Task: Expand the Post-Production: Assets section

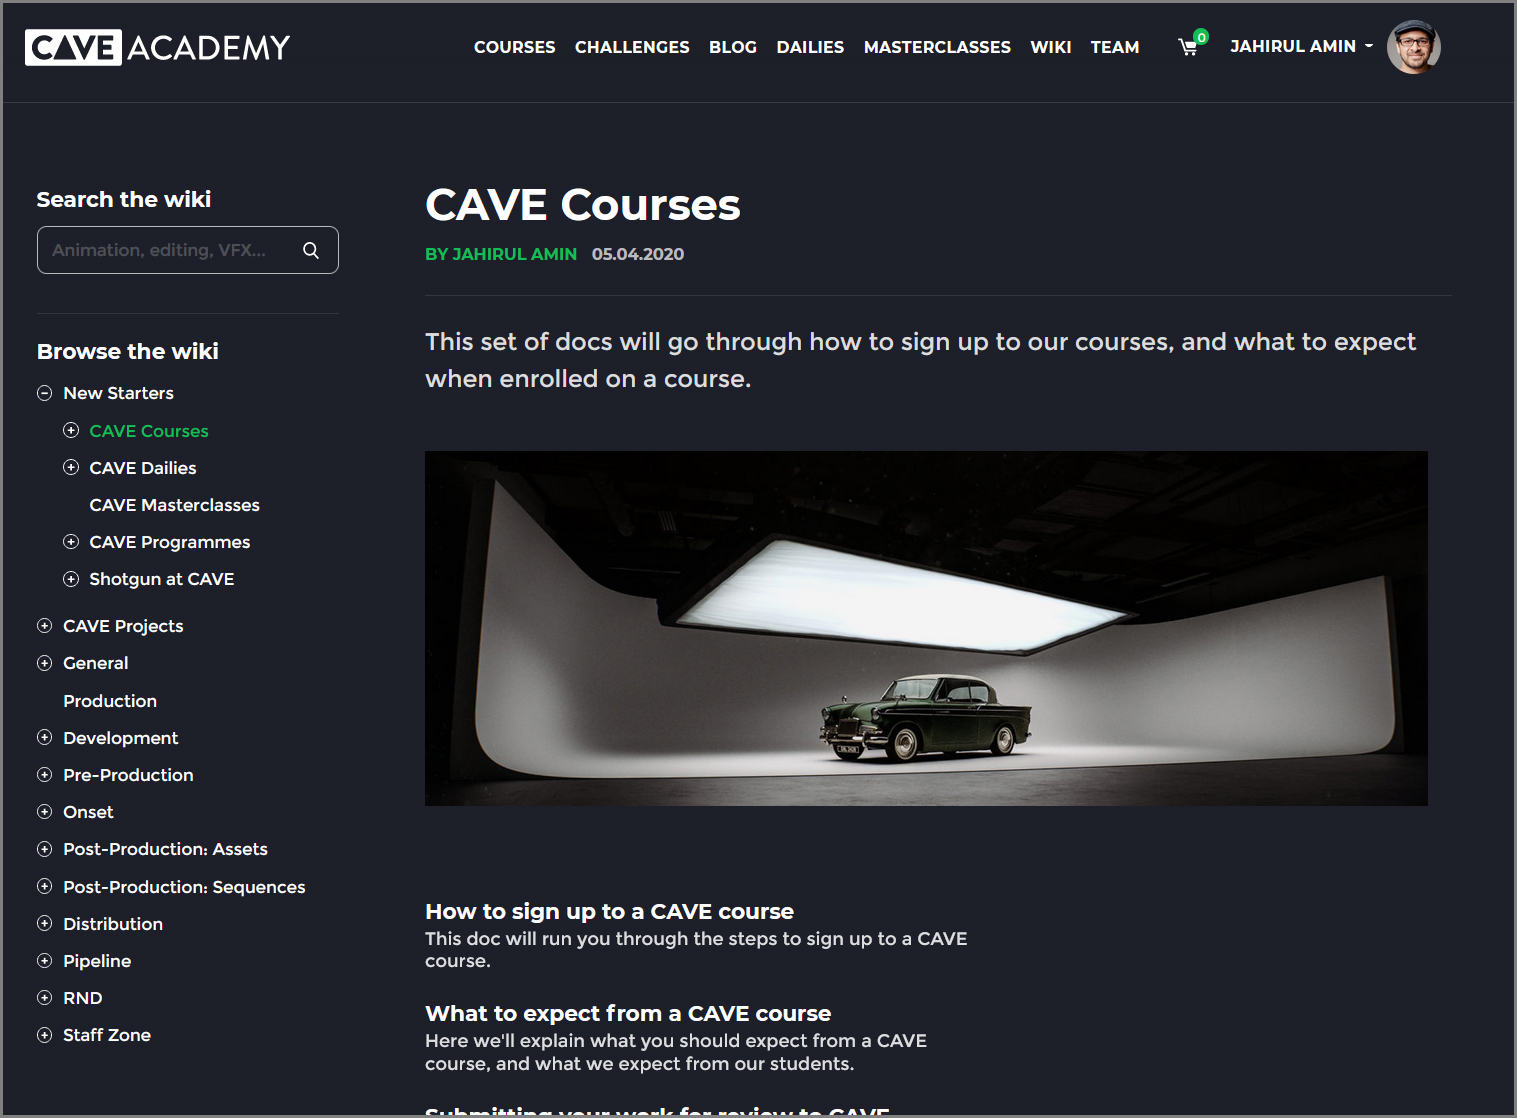Action: point(45,849)
